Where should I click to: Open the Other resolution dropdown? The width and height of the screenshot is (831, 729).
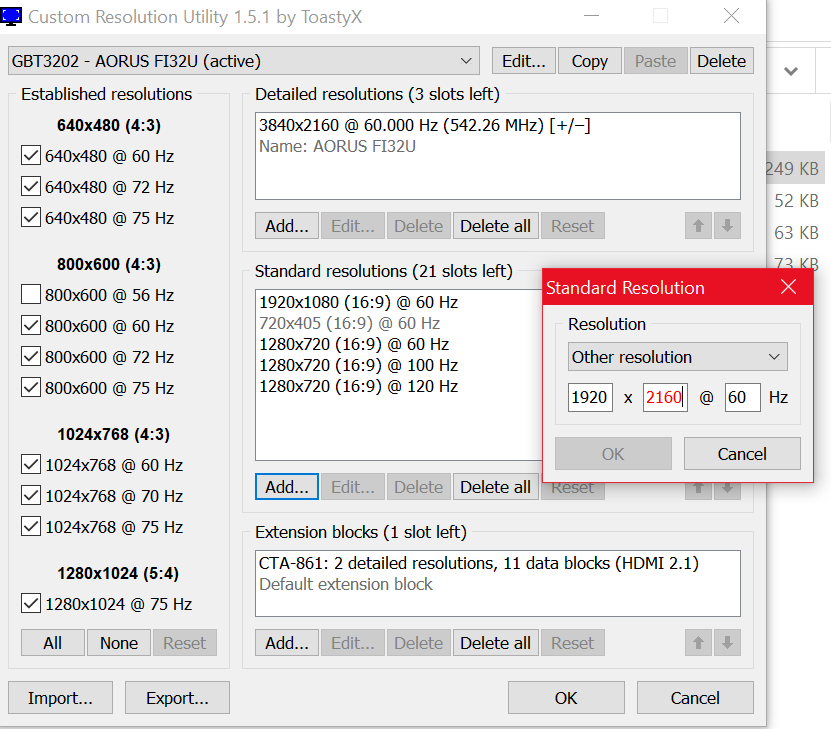677,357
